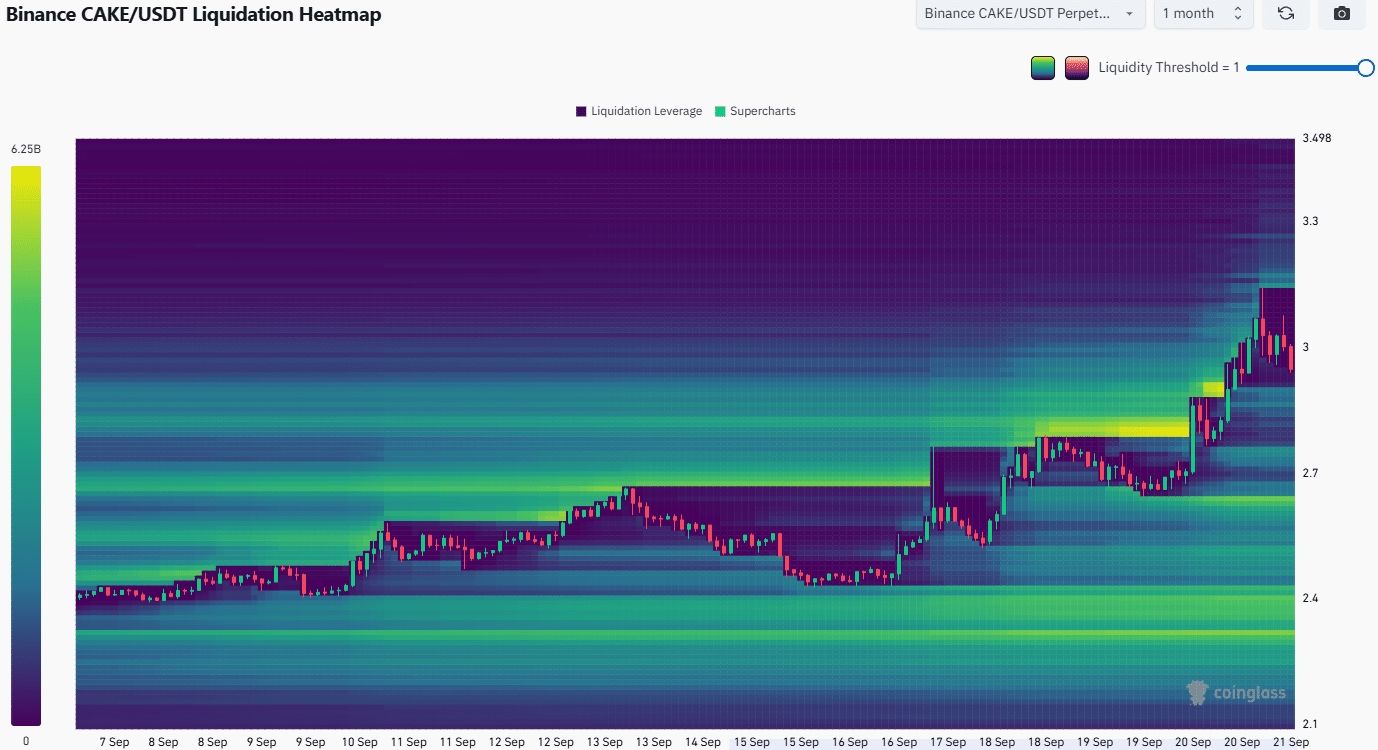Click the 6.25B color scale maximum label
Viewport: 1378px width, 750px height.
26,149
